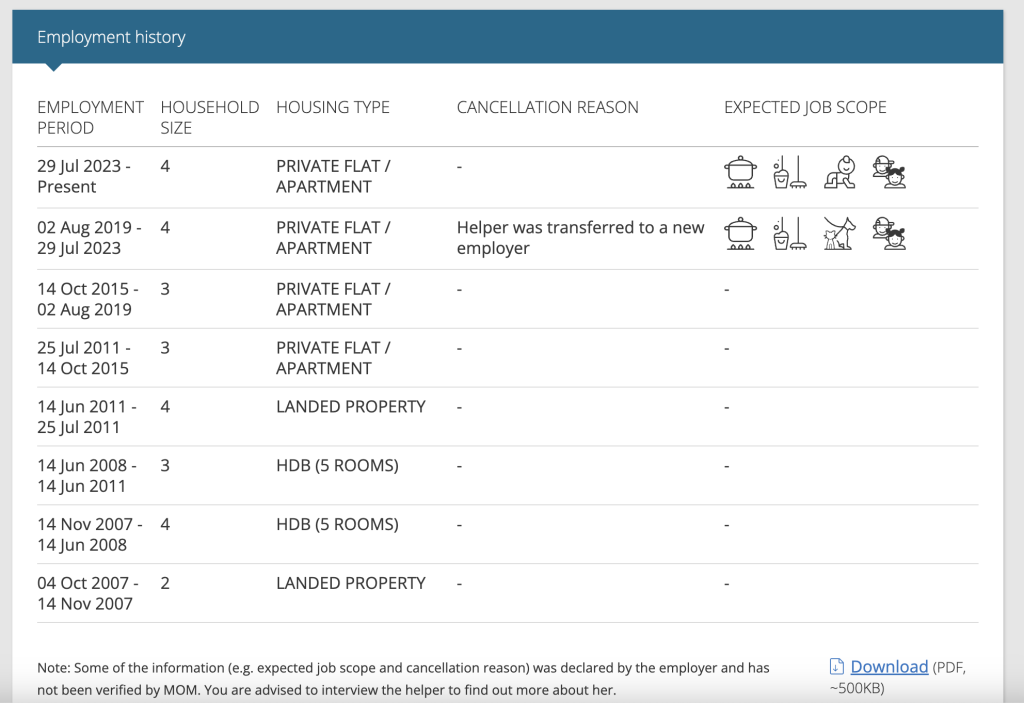
Task: Click LANDED PROPERTY in the 04 Oct 2007 row
Action: [351, 583]
